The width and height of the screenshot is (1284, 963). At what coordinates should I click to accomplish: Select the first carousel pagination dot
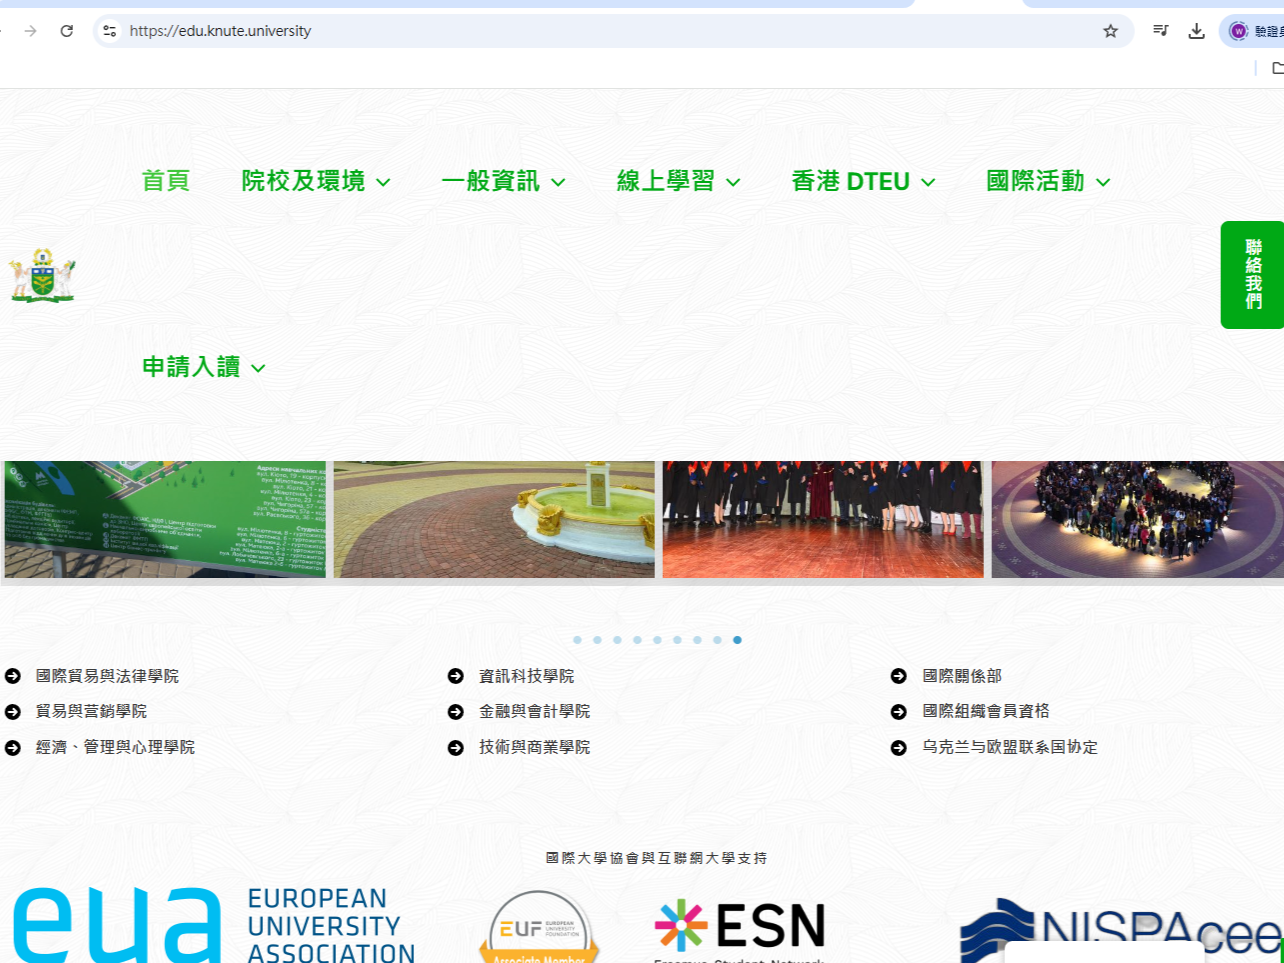577,640
